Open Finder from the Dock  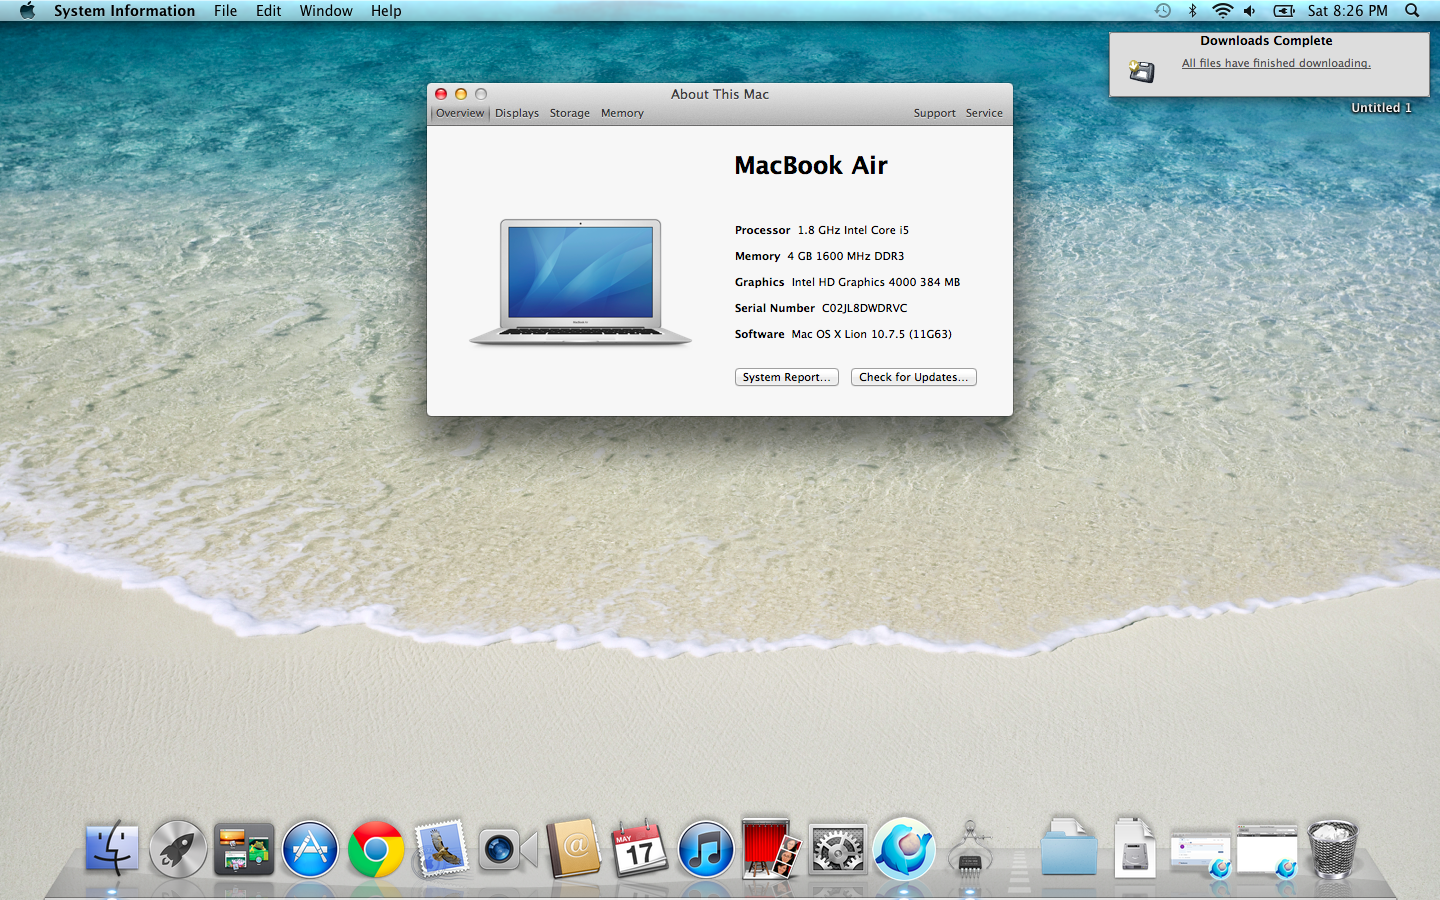point(112,849)
